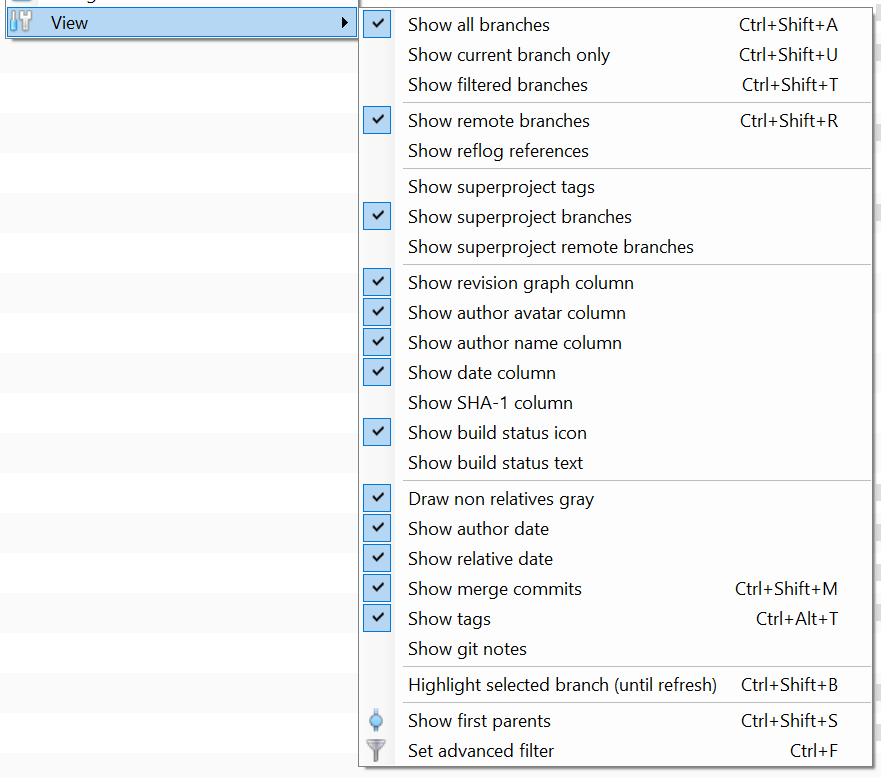Screen dimensions: 881x778
Task: Select Show build status text
Action: point(495,462)
